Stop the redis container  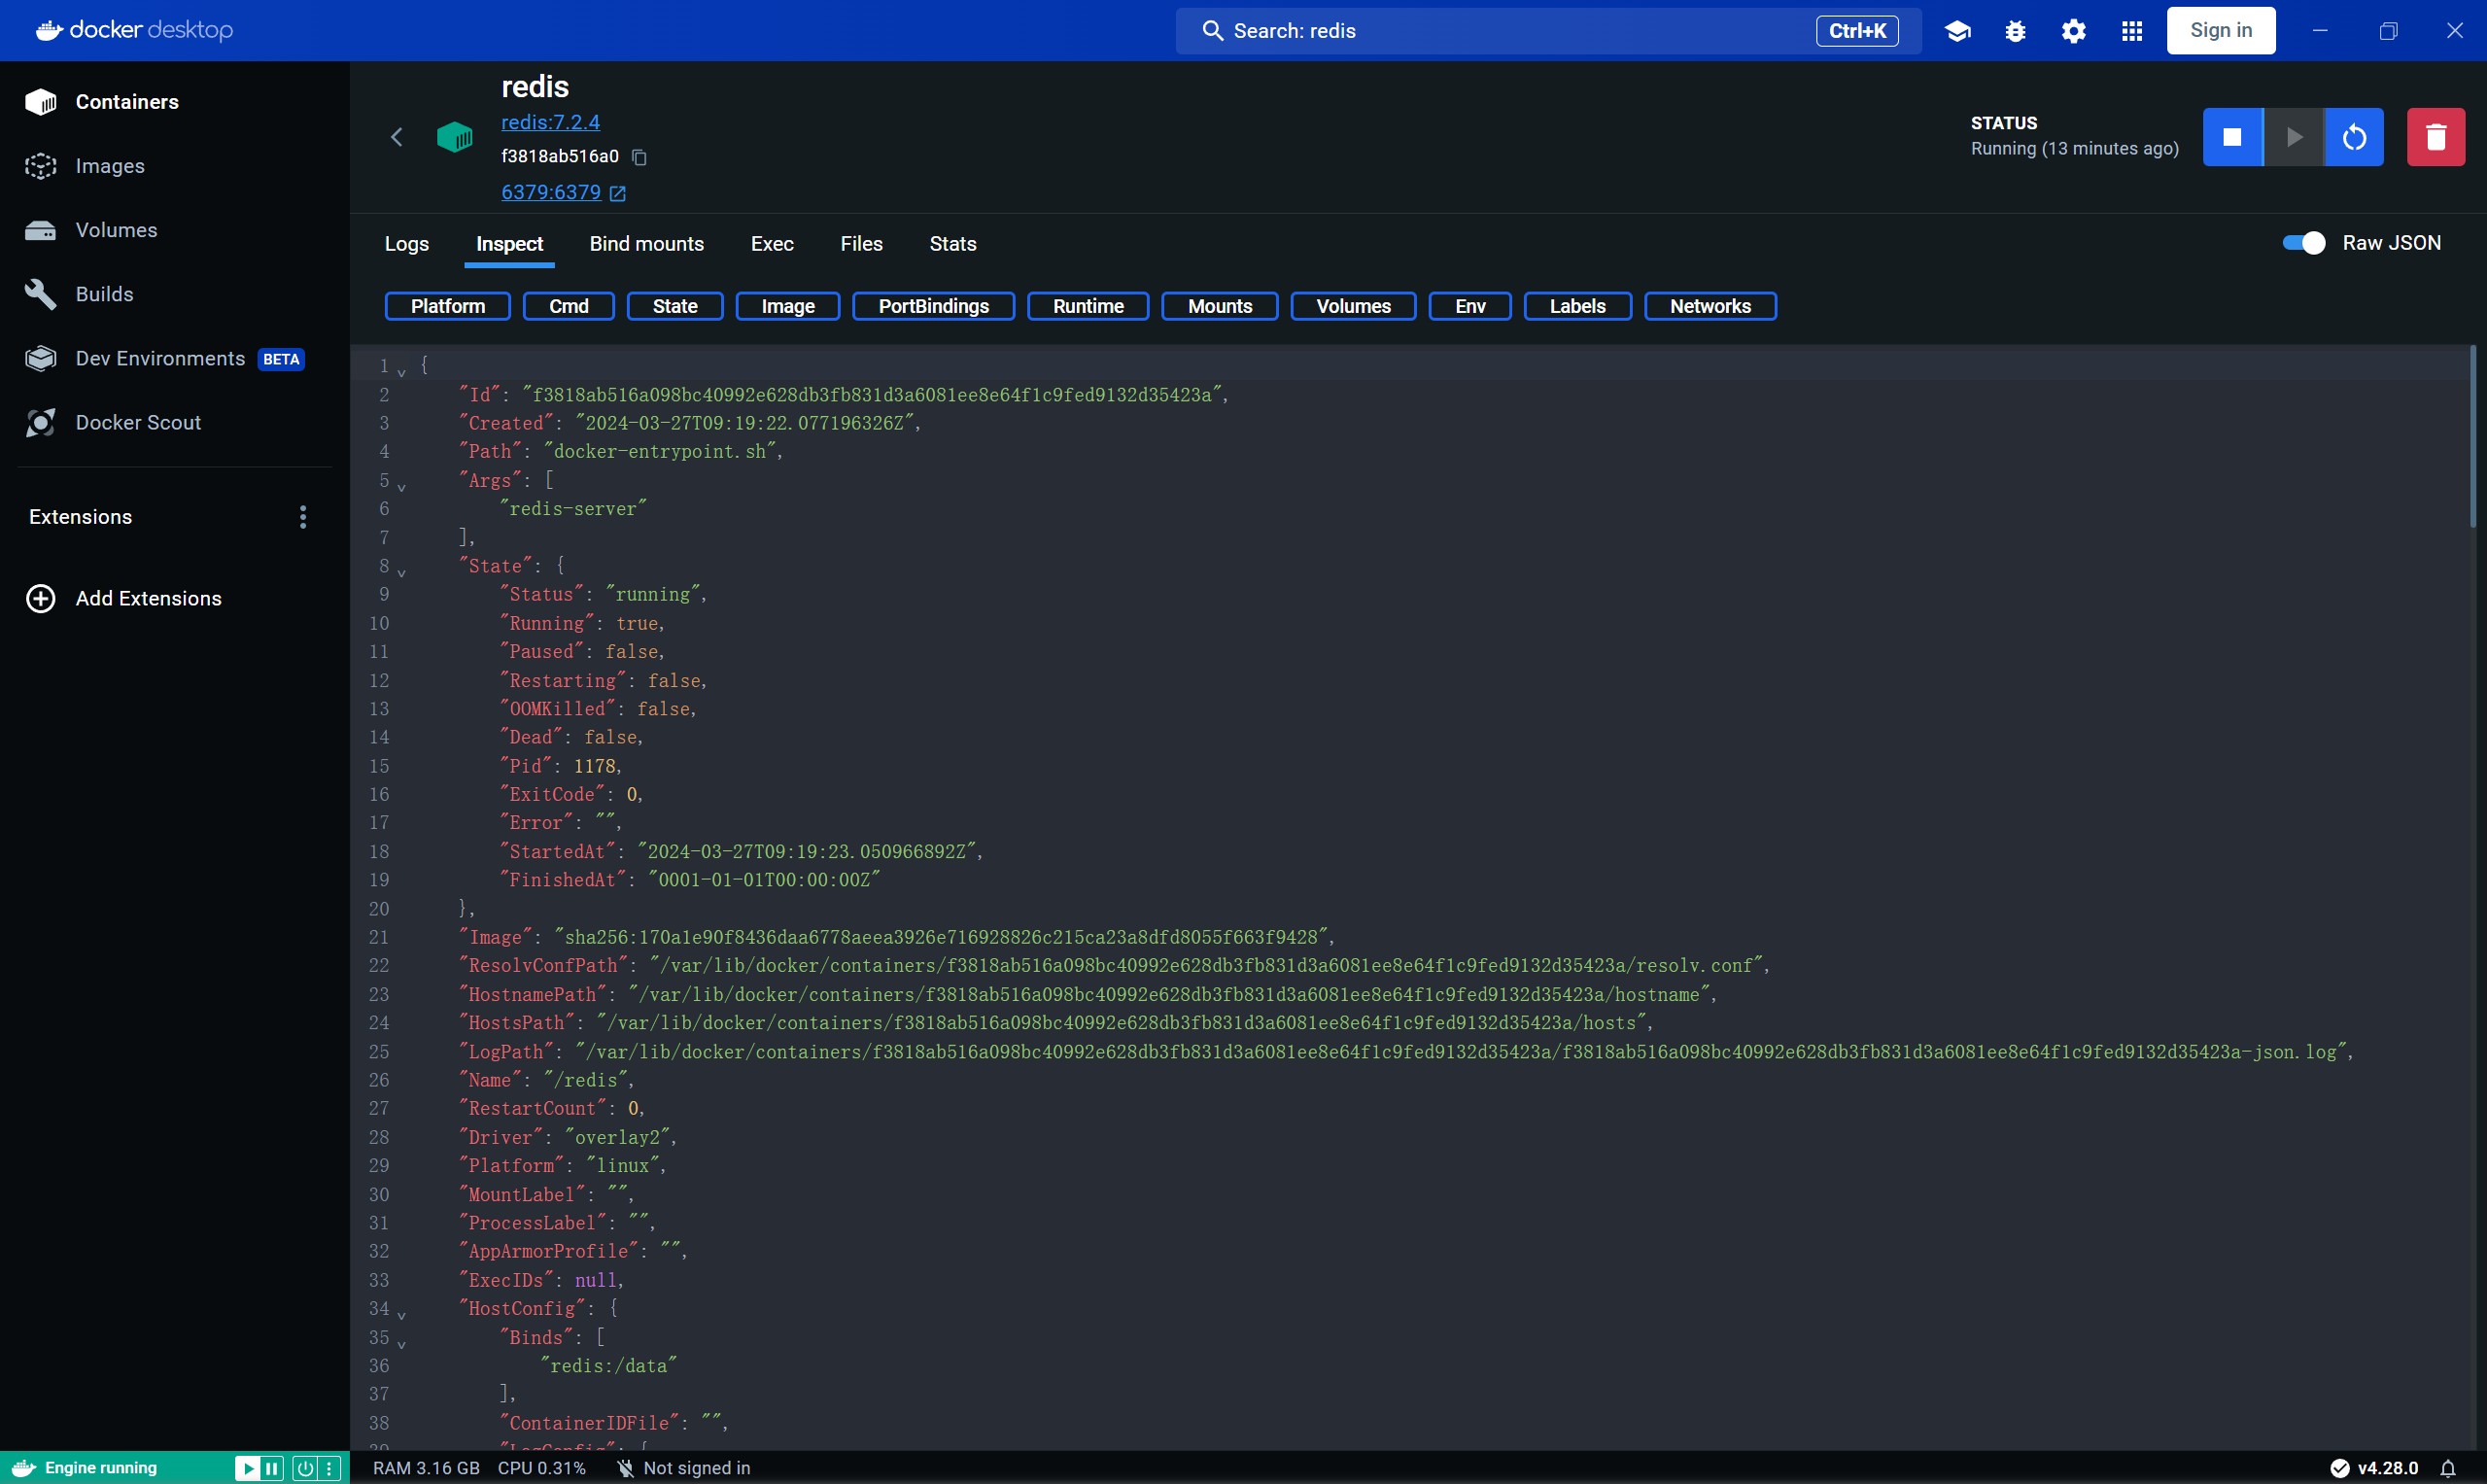click(x=2232, y=137)
